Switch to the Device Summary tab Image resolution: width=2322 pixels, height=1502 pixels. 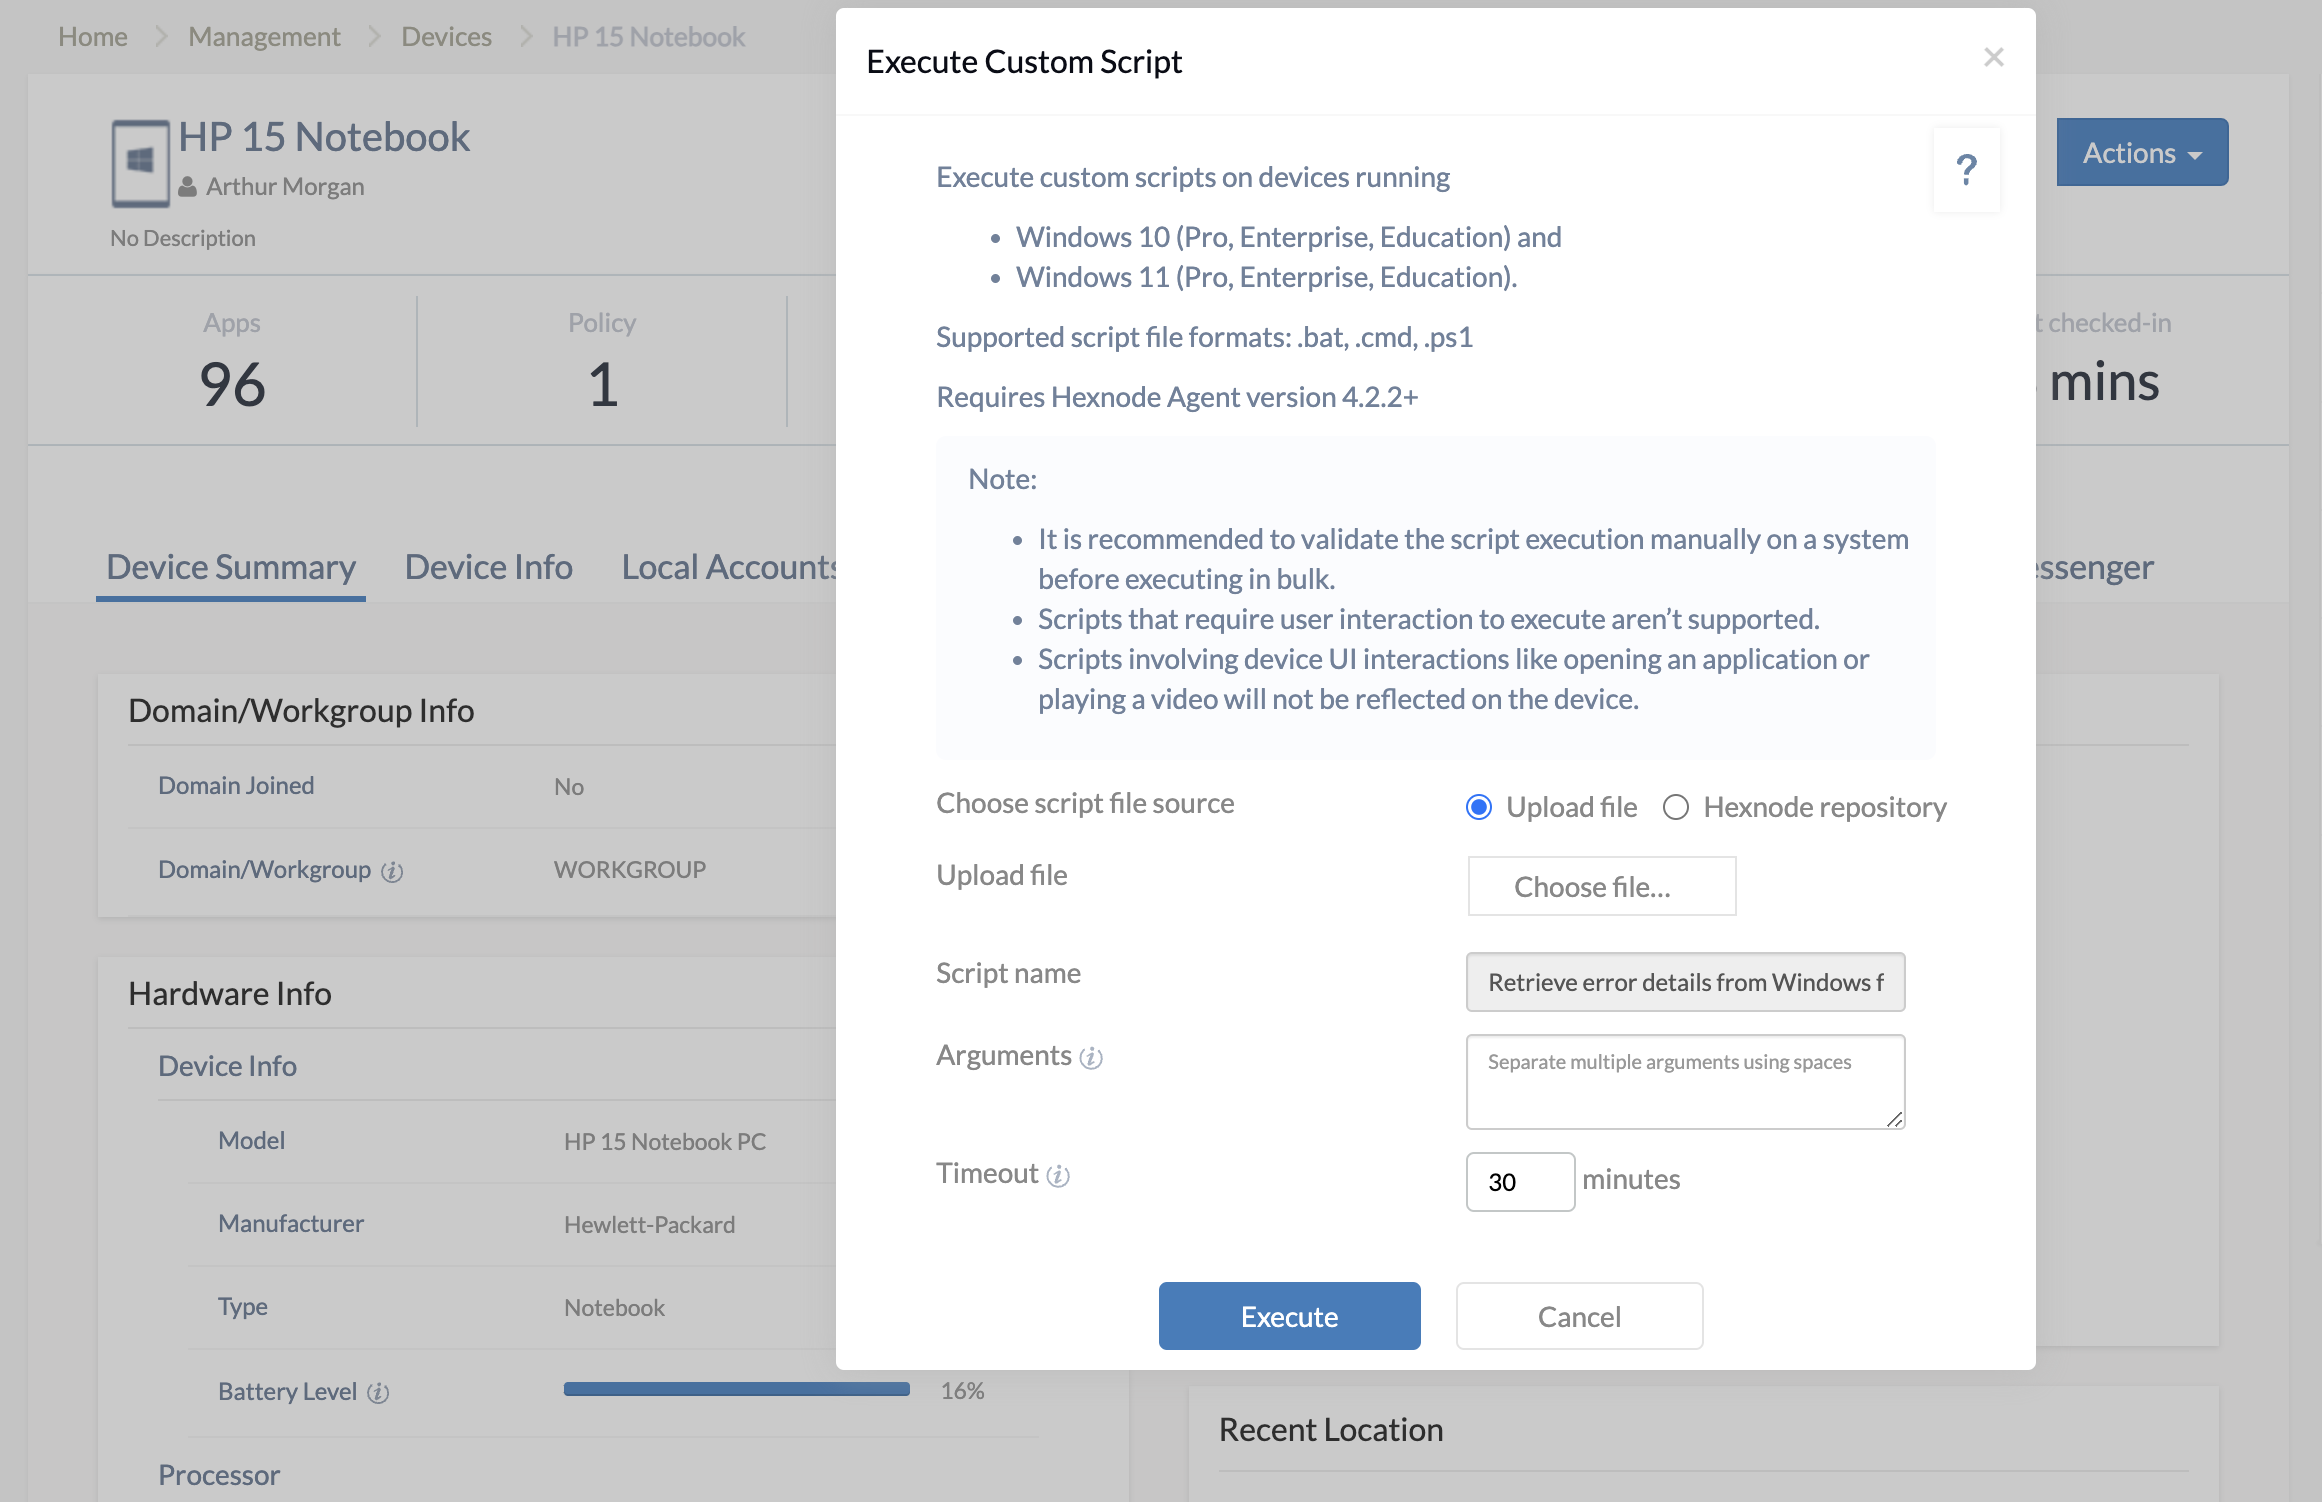(x=231, y=567)
